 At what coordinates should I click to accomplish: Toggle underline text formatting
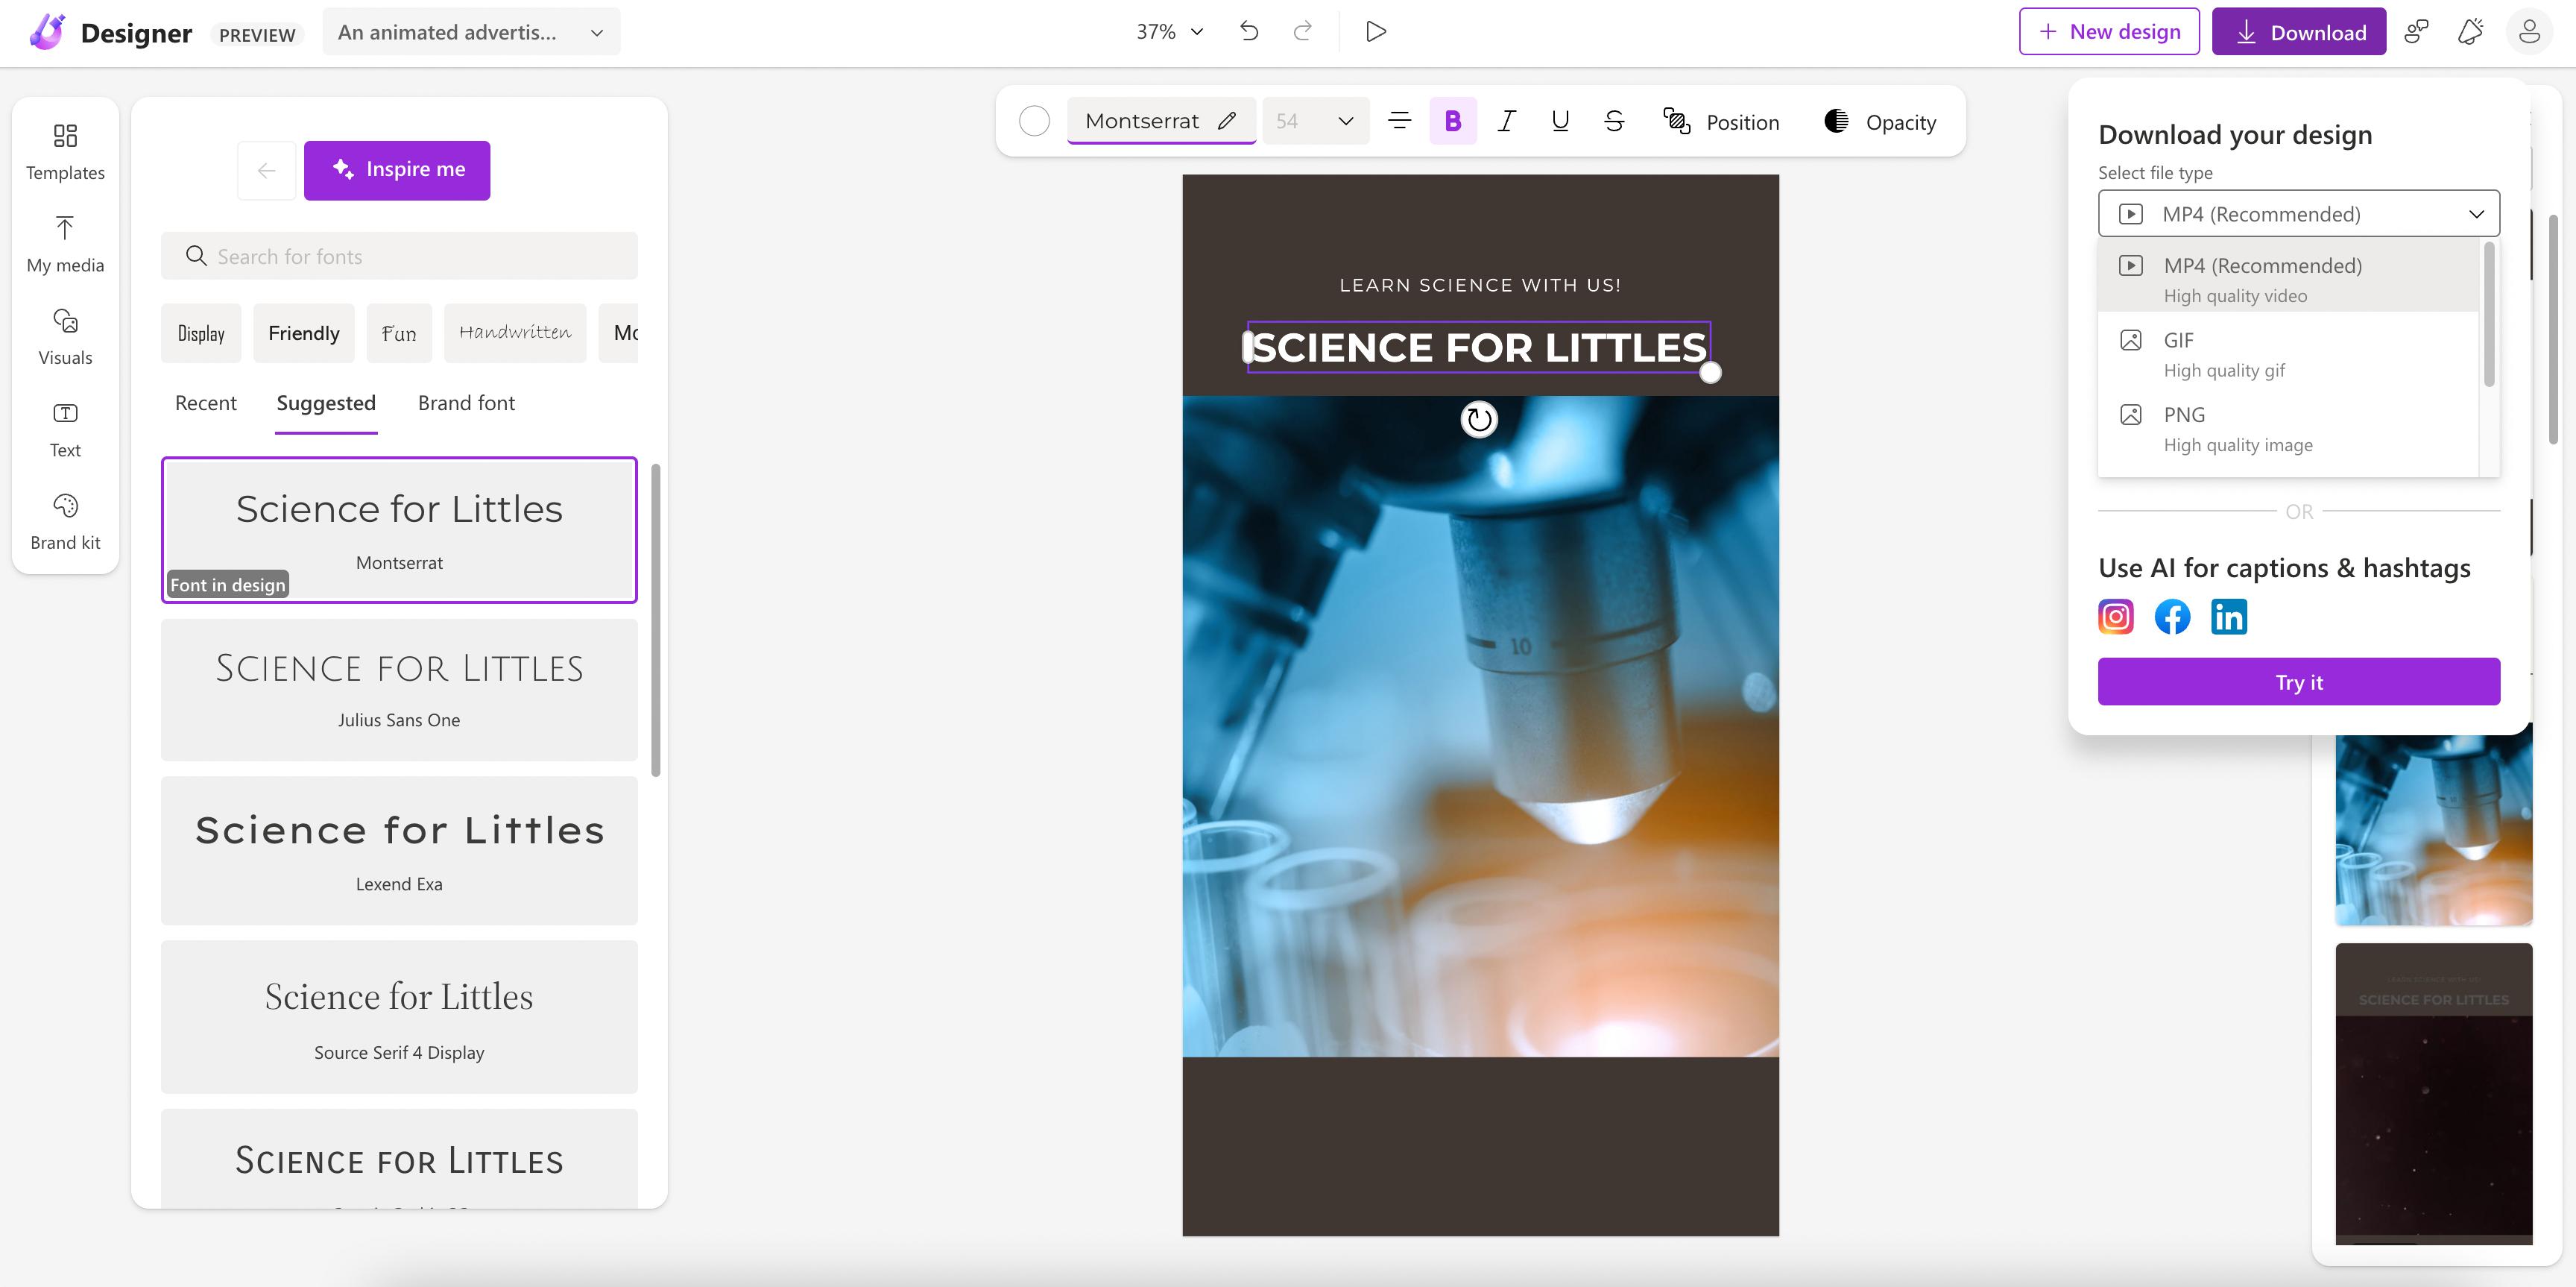tap(1559, 122)
